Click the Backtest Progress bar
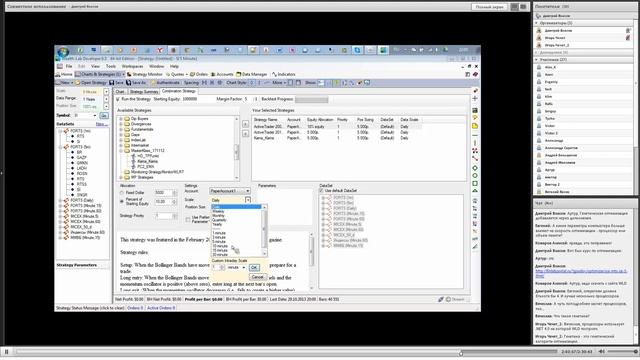 click(x=311, y=99)
